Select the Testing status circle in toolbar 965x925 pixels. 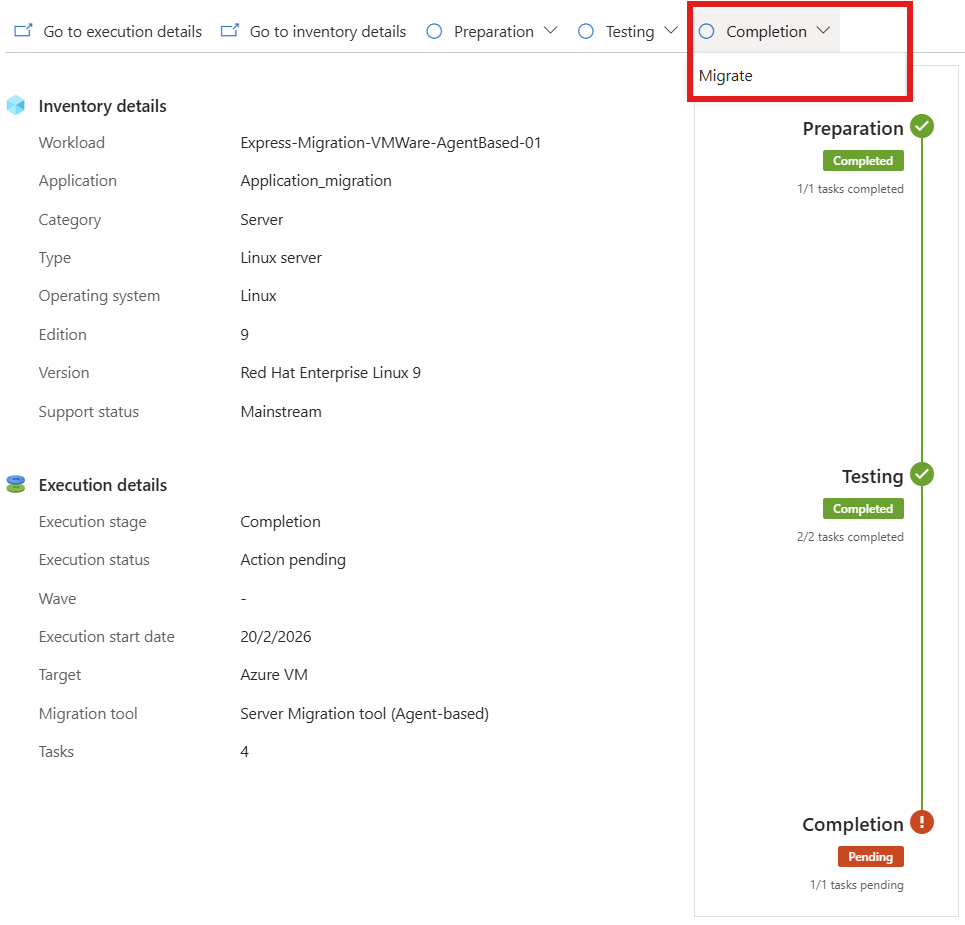[586, 31]
